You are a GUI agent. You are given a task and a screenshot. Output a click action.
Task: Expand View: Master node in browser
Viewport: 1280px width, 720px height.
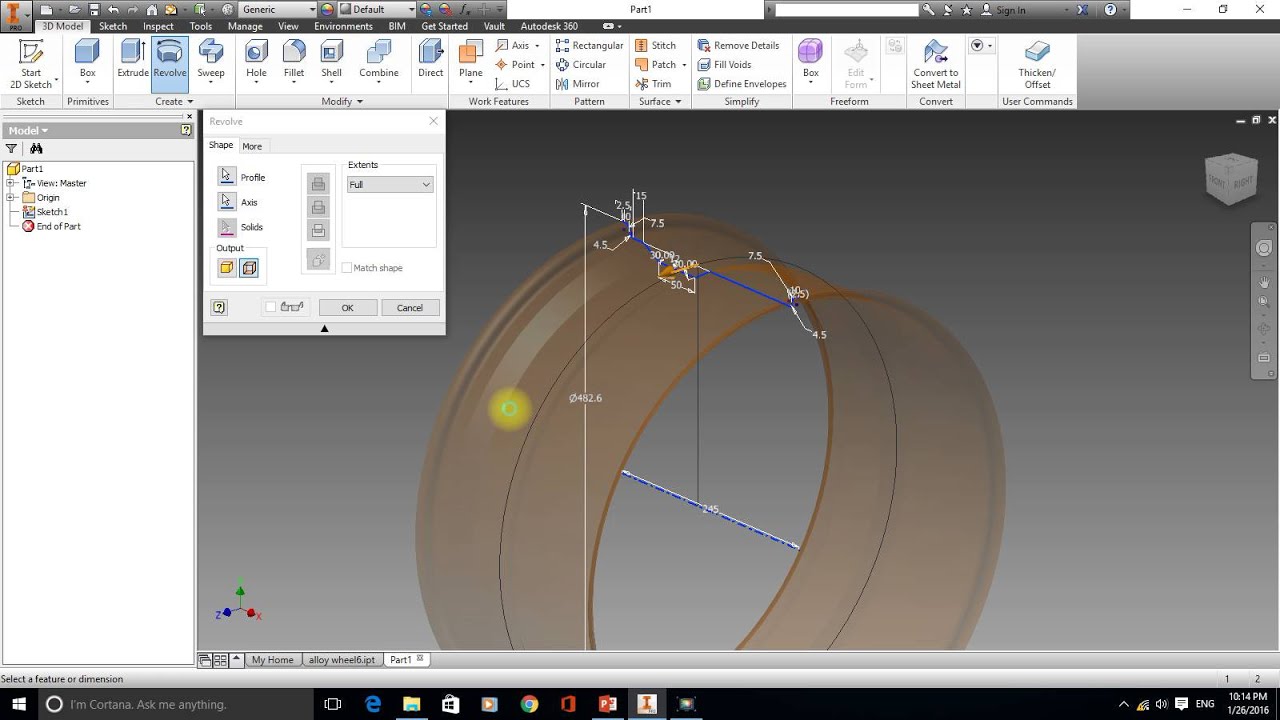10,183
